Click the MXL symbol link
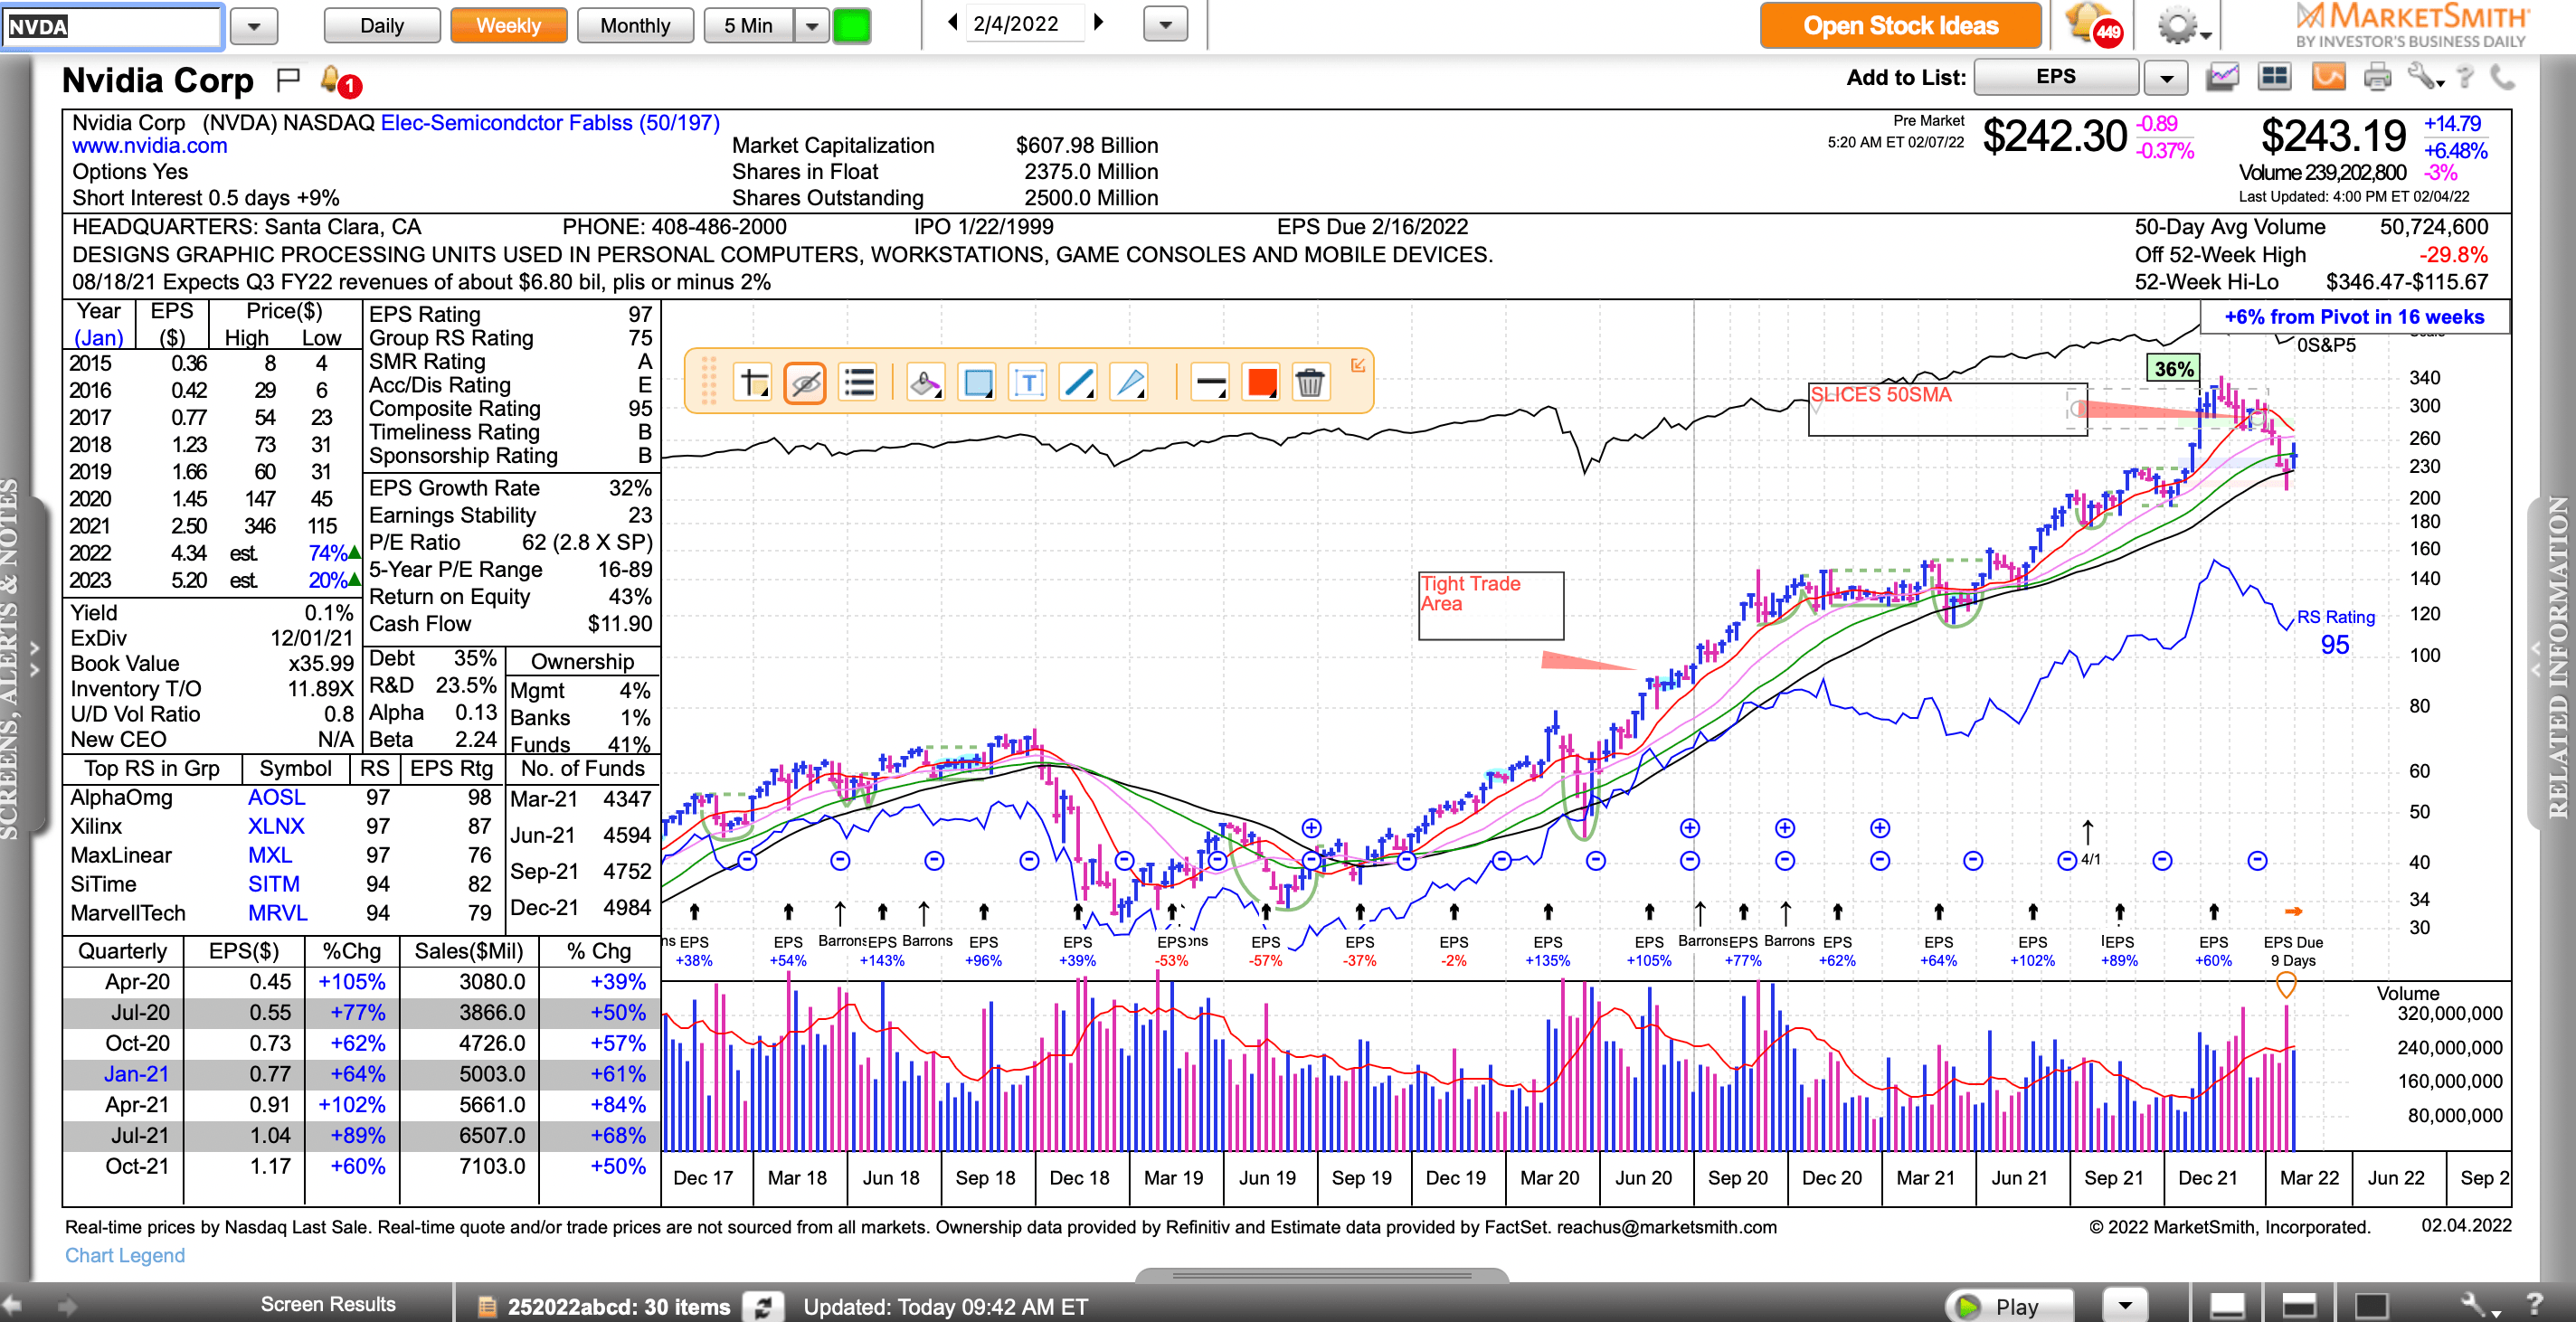This screenshot has width=2576, height=1322. 270,856
